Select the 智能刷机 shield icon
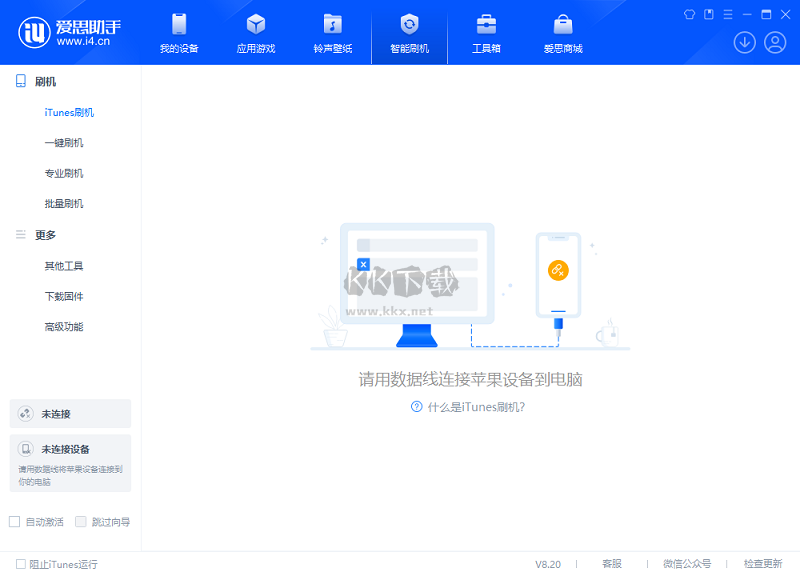800x576 pixels. (x=409, y=24)
